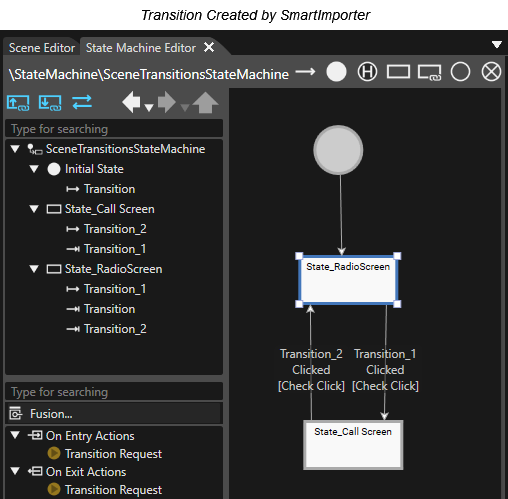This screenshot has height=499, width=508.
Task: Click the upper Type for searching field
Action: [x=114, y=129]
